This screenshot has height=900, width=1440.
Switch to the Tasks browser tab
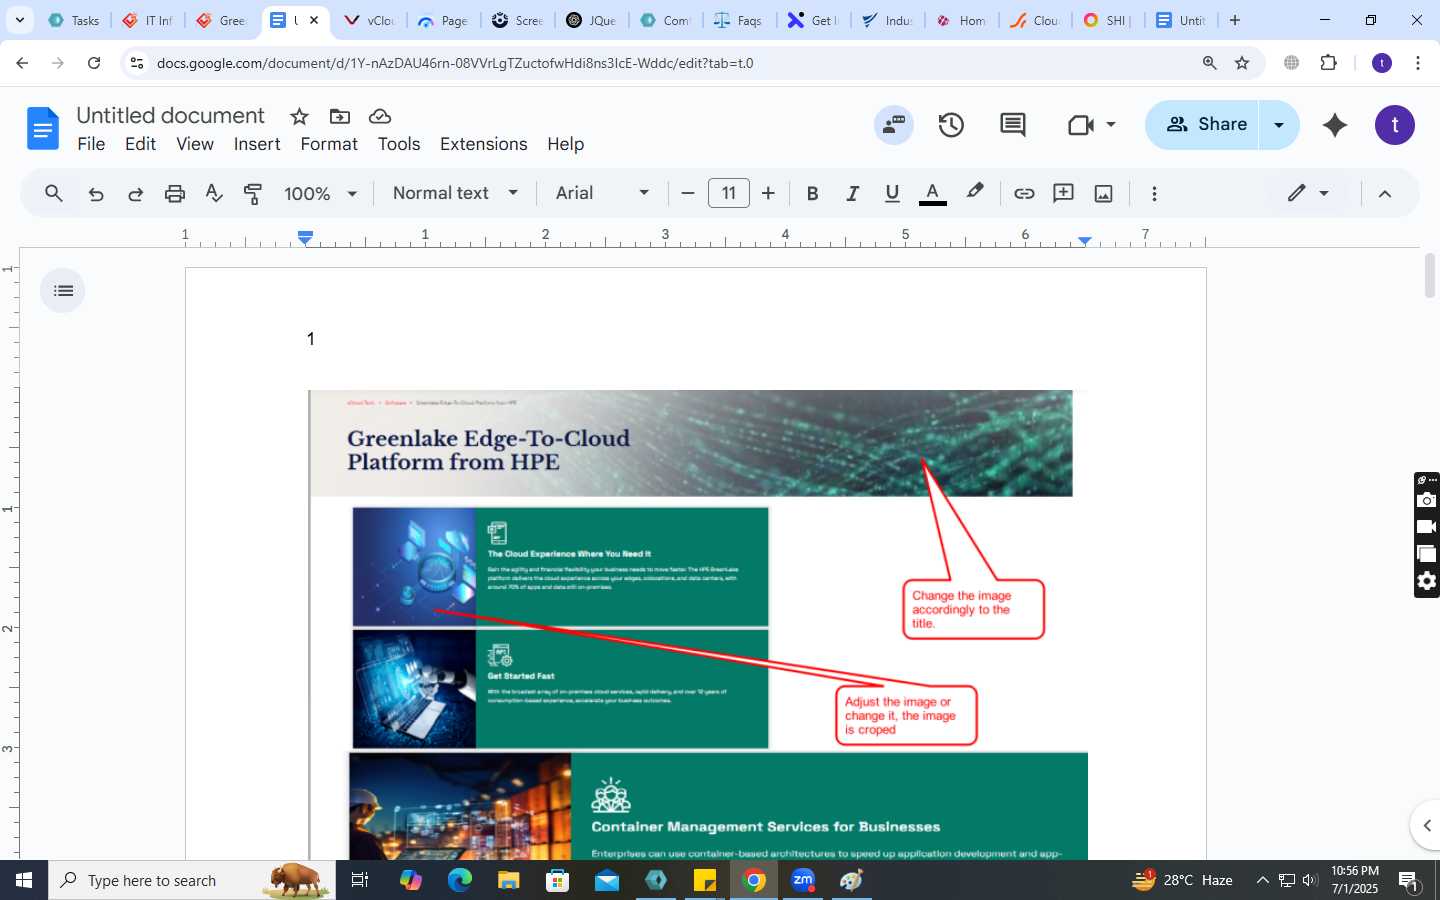click(75, 20)
